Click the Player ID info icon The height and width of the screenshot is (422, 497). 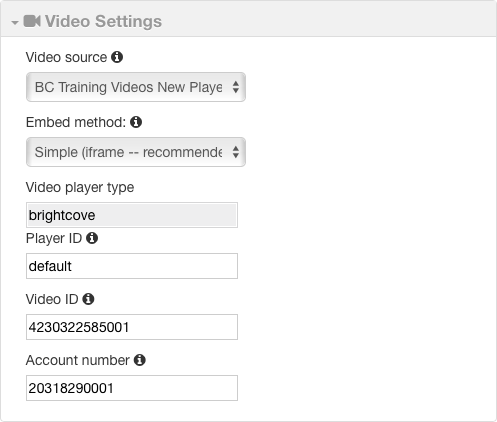tap(92, 238)
